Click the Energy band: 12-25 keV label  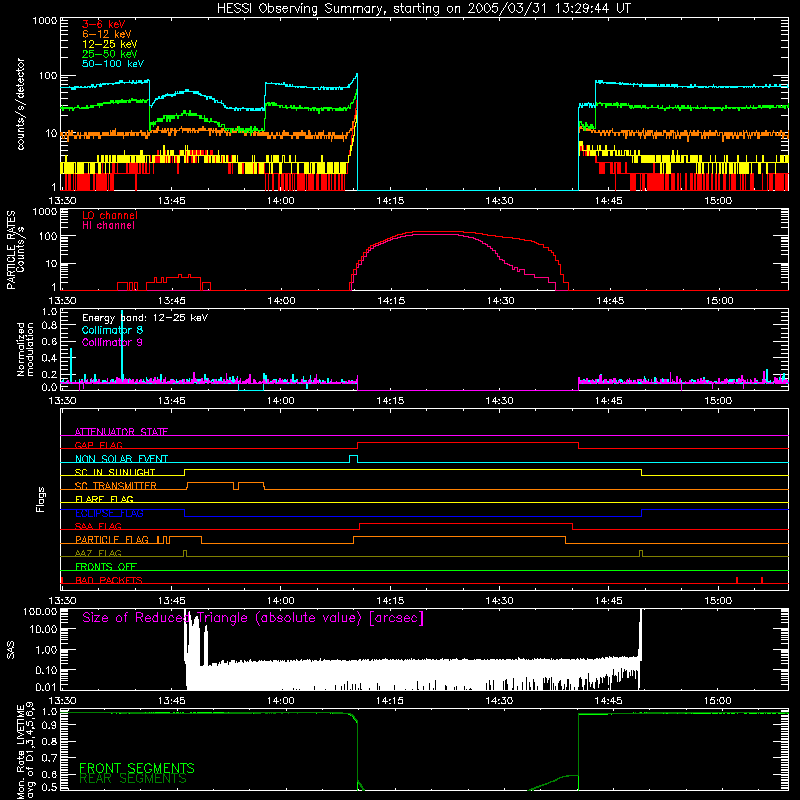(145, 318)
